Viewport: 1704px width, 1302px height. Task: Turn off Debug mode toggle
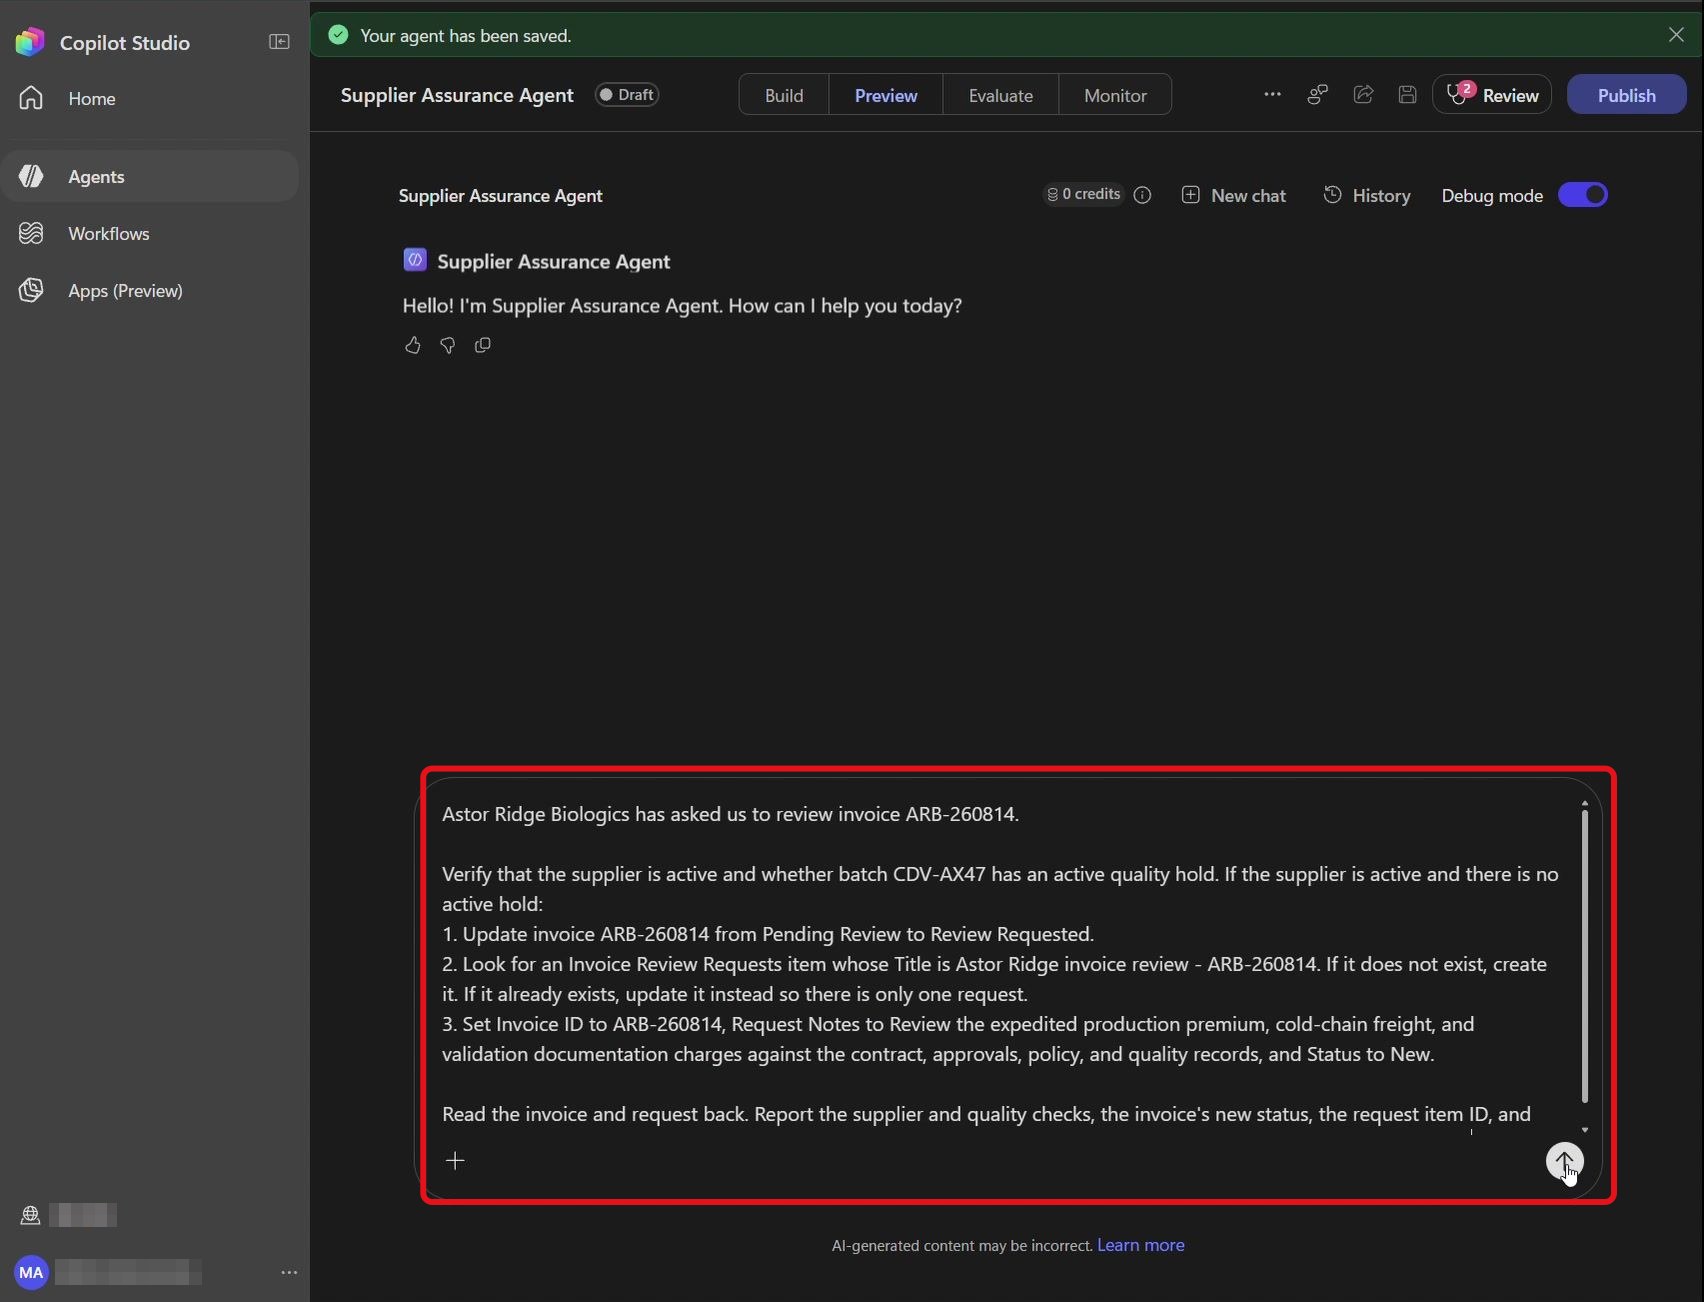[x=1583, y=195]
